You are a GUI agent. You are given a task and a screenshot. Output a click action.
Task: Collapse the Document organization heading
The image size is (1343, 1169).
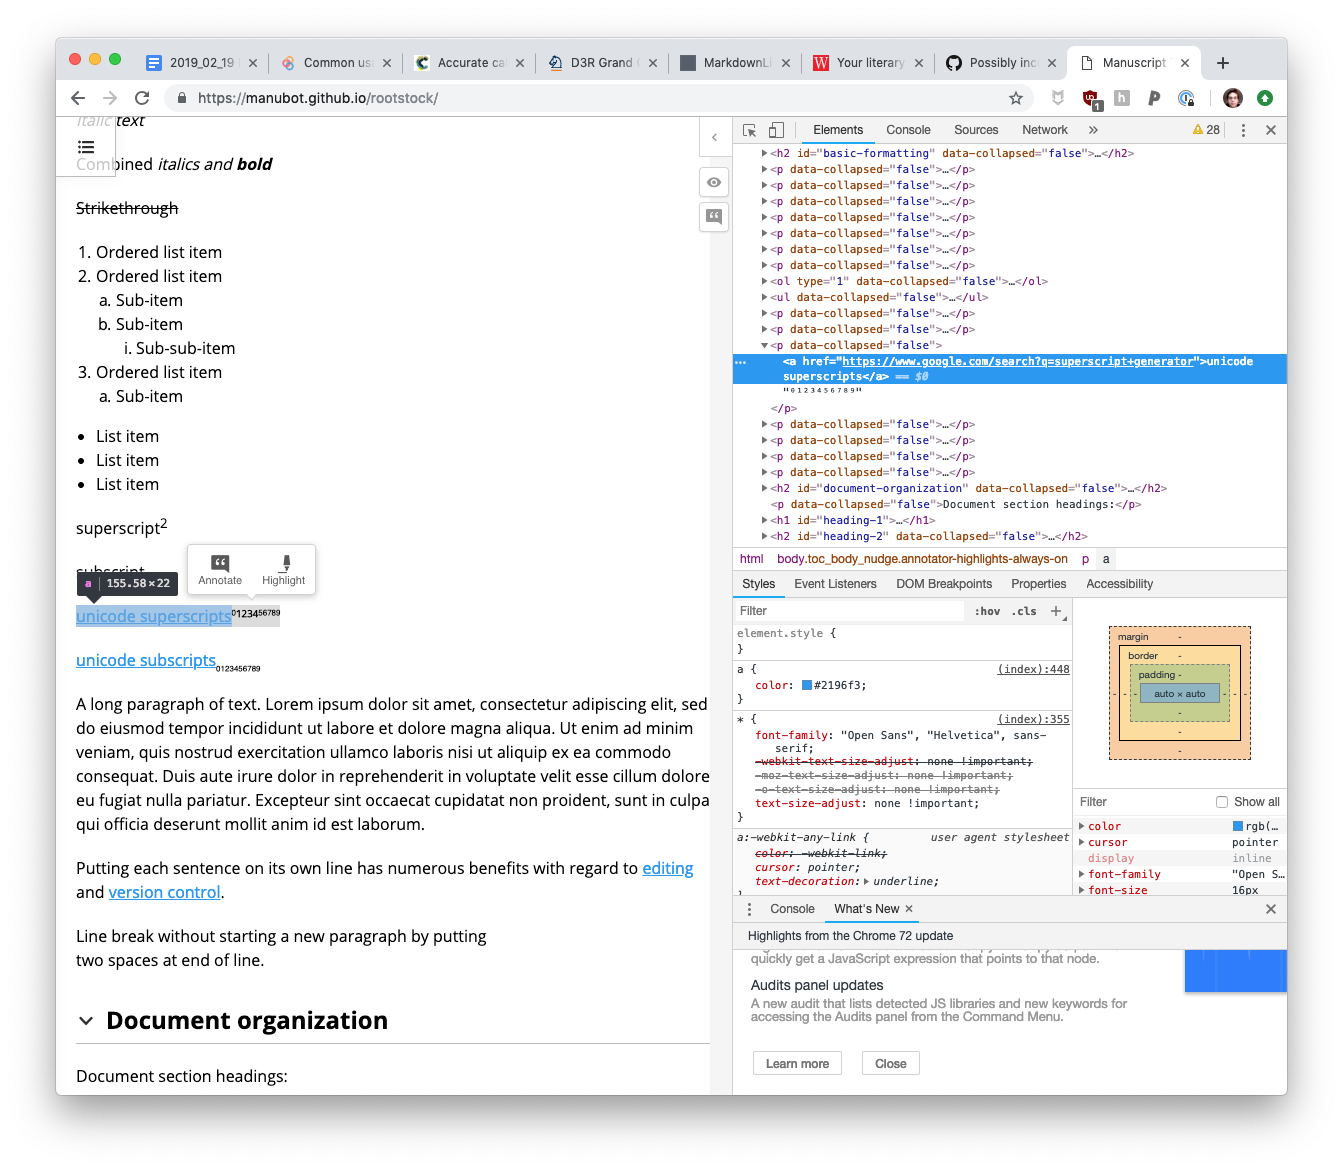point(86,1021)
